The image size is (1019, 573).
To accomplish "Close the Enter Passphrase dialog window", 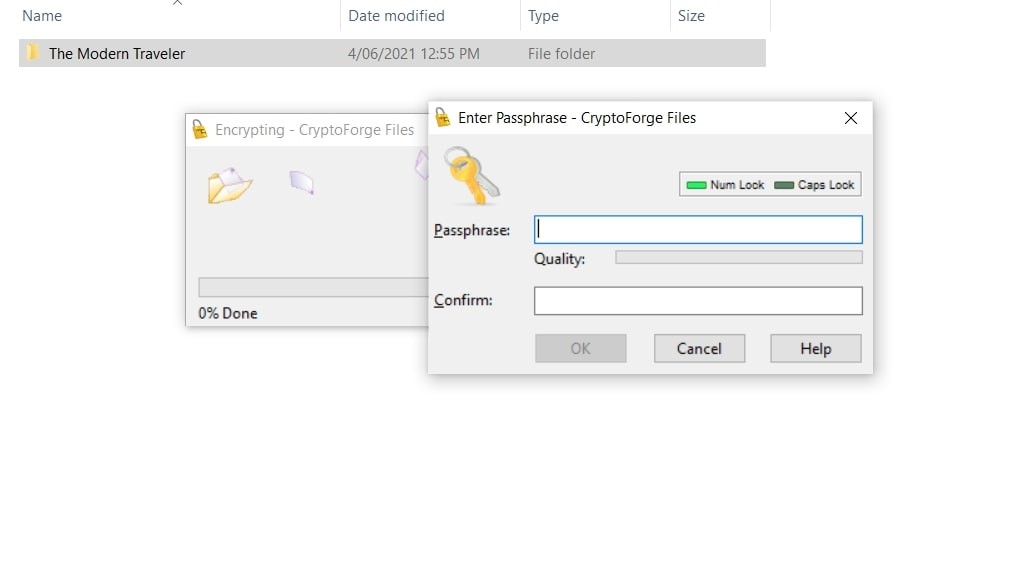I will click(851, 118).
